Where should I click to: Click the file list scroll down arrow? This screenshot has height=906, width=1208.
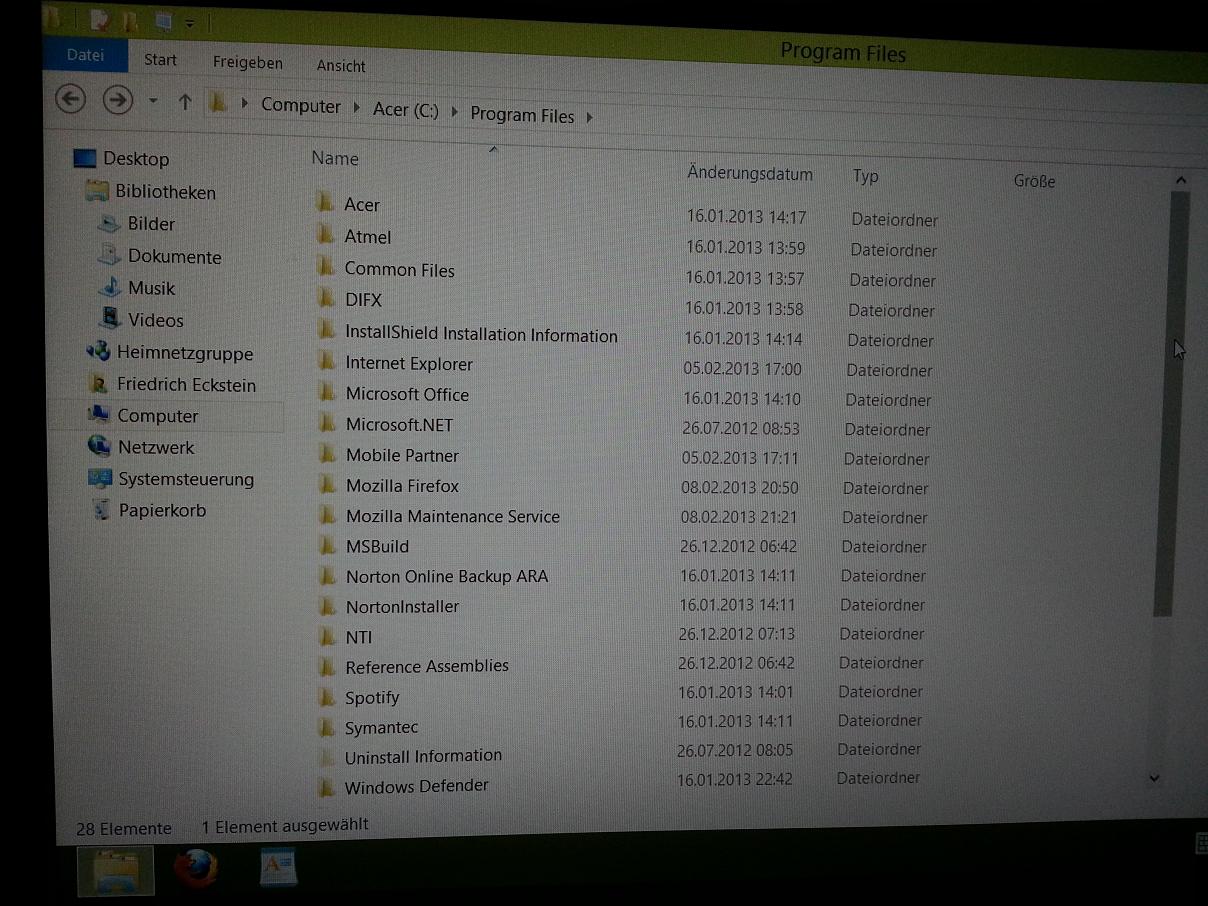(x=1154, y=778)
